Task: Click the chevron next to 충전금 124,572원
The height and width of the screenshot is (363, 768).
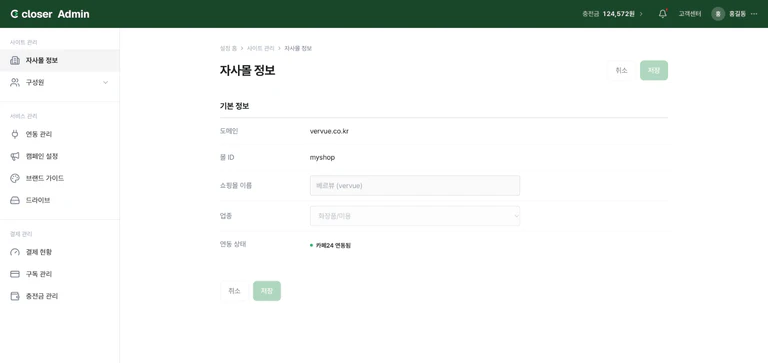Action: coord(641,14)
